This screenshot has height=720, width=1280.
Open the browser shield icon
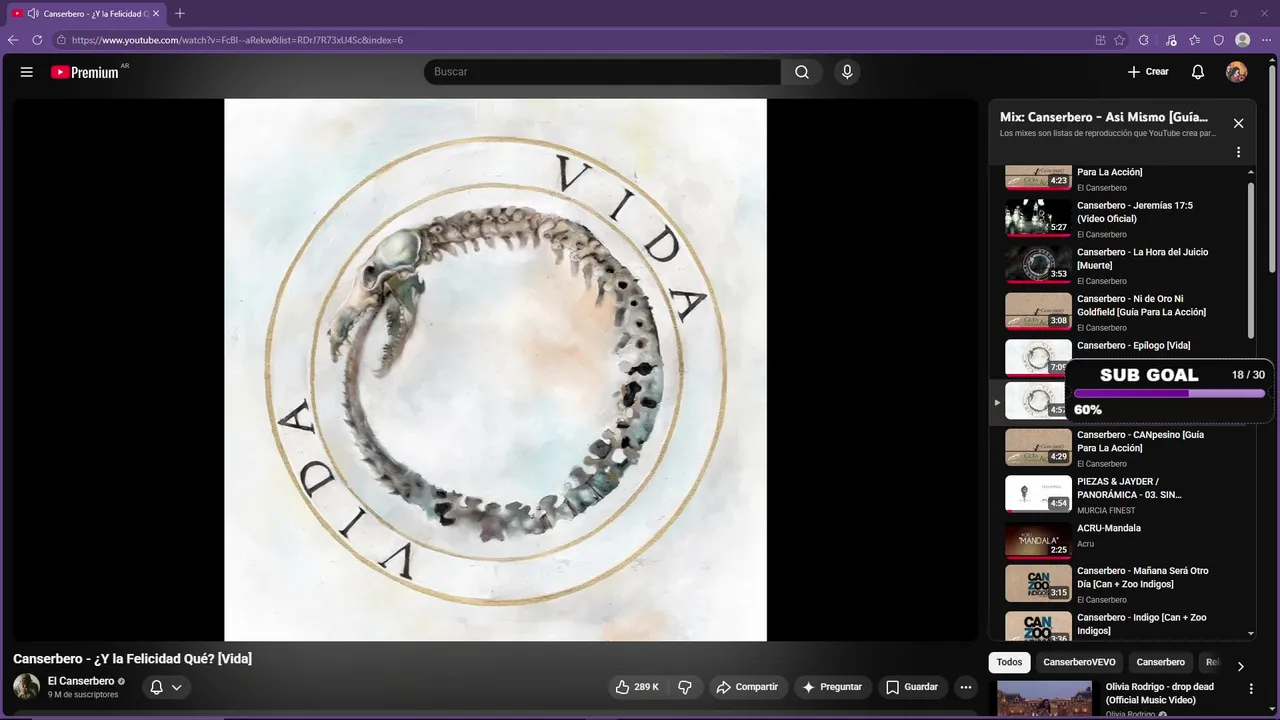[1219, 40]
